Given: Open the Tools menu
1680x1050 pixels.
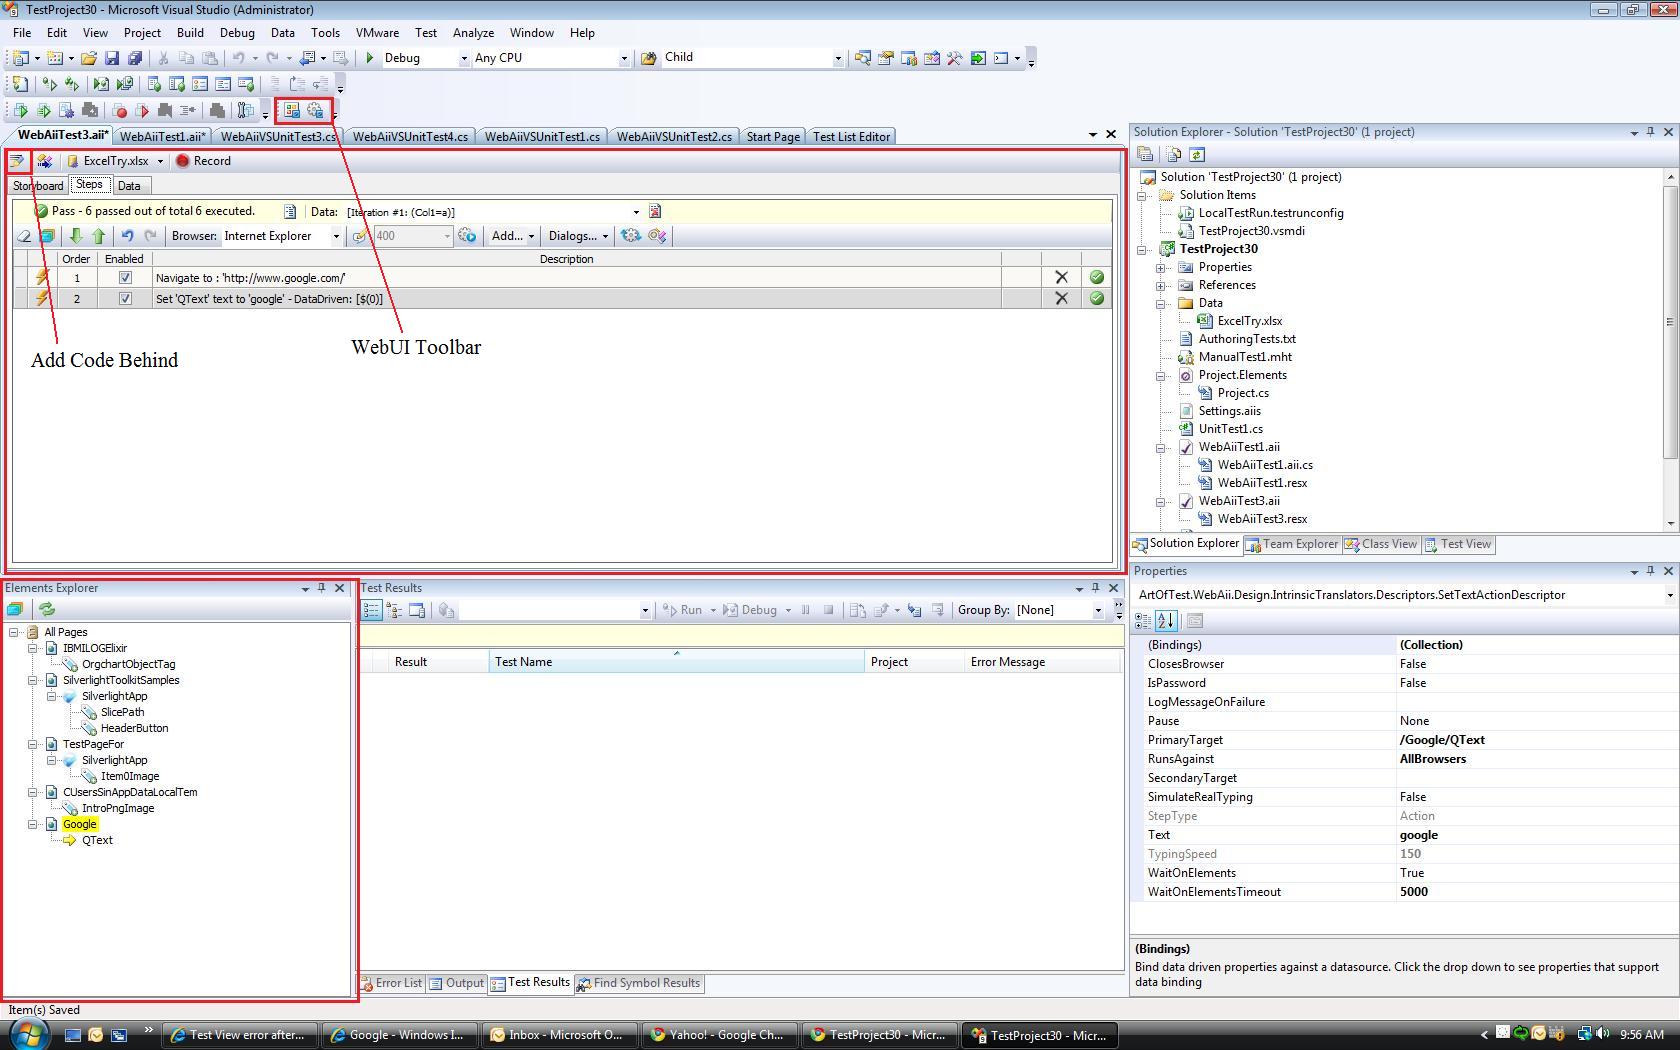Looking at the screenshot, I should click(x=325, y=33).
